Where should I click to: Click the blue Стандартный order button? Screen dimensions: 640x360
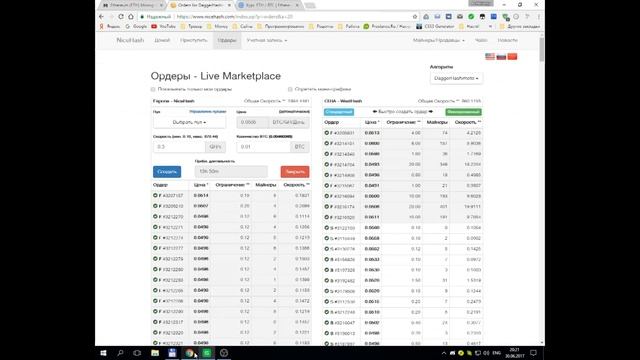[339, 112]
